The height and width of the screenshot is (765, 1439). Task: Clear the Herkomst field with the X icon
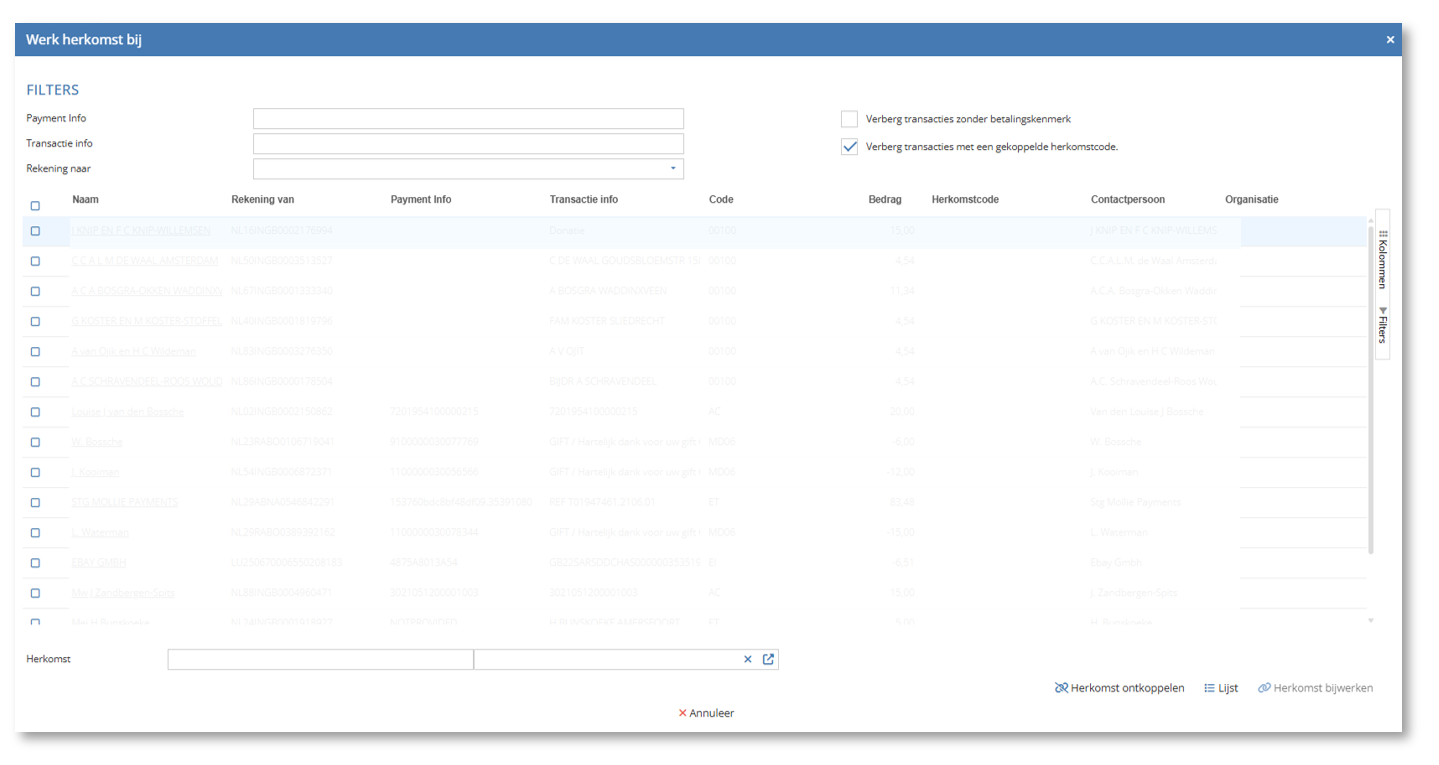(747, 660)
